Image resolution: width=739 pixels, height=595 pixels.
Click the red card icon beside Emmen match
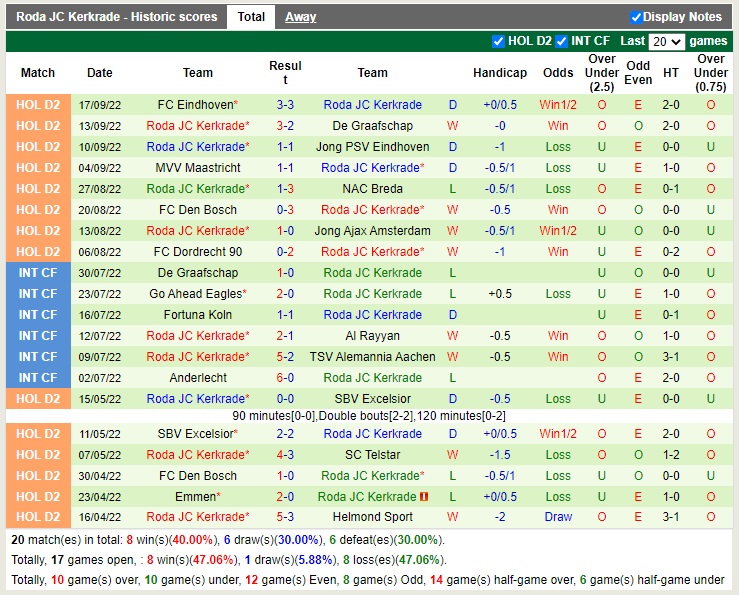(x=424, y=496)
